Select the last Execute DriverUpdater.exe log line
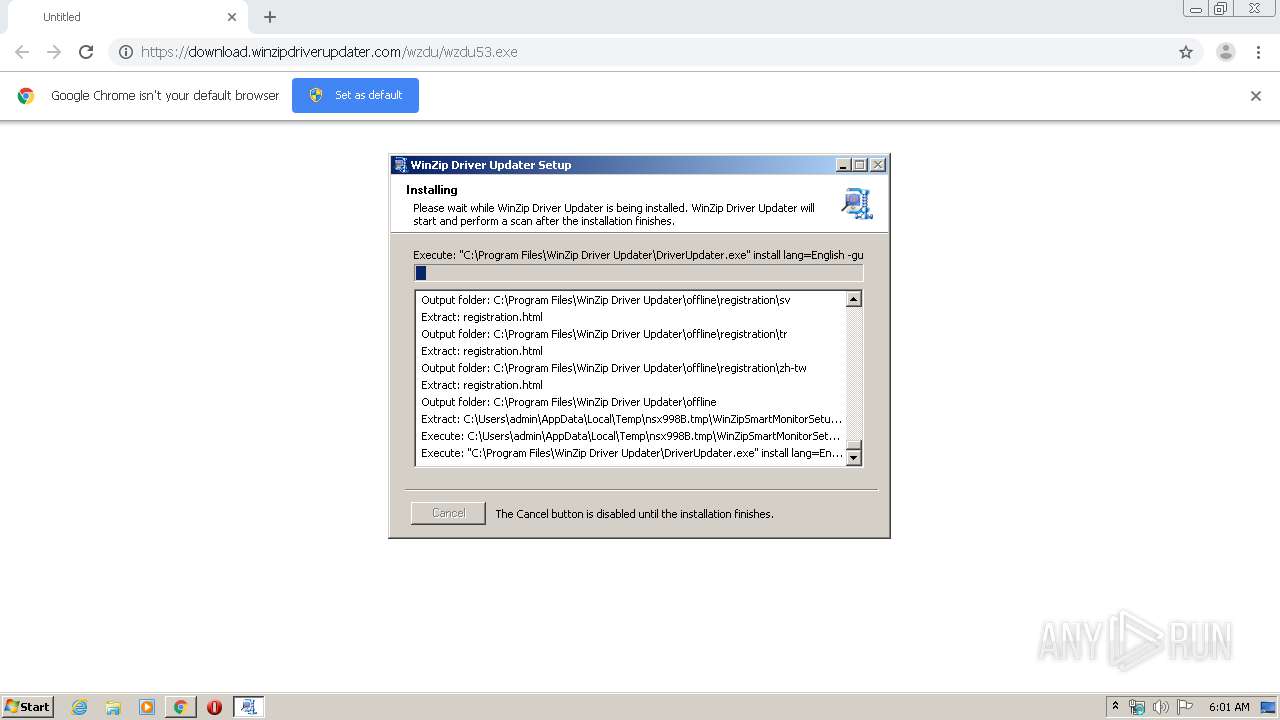 [x=631, y=453]
